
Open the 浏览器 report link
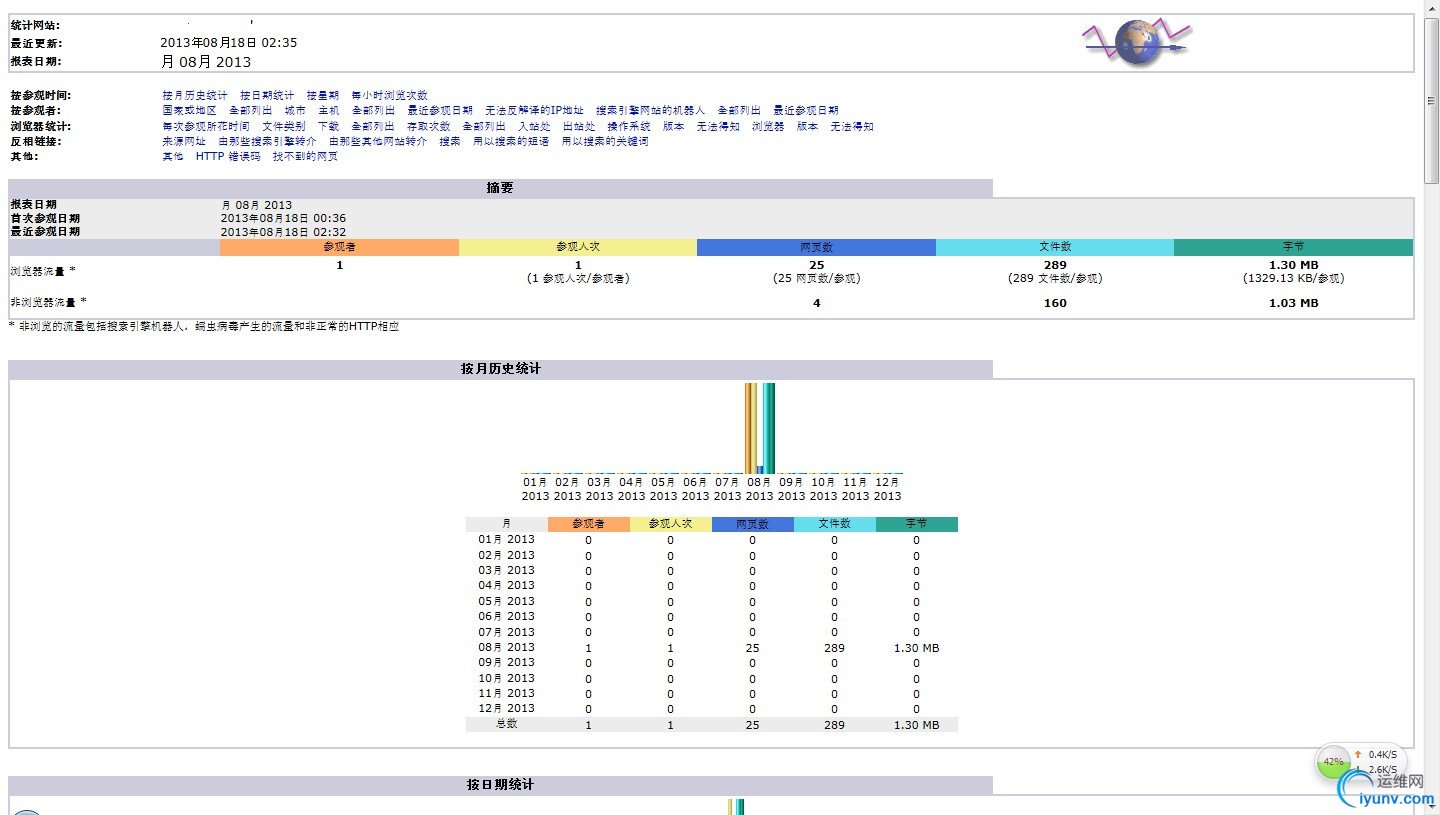pyautogui.click(x=768, y=127)
